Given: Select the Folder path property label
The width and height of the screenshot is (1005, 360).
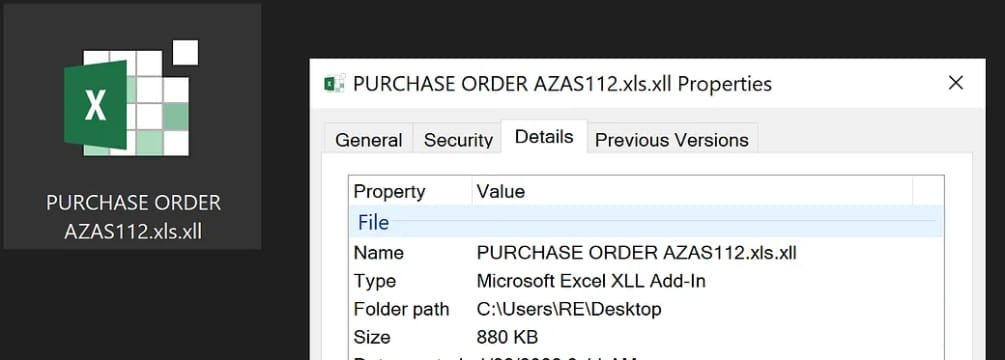Looking at the screenshot, I should (x=401, y=309).
